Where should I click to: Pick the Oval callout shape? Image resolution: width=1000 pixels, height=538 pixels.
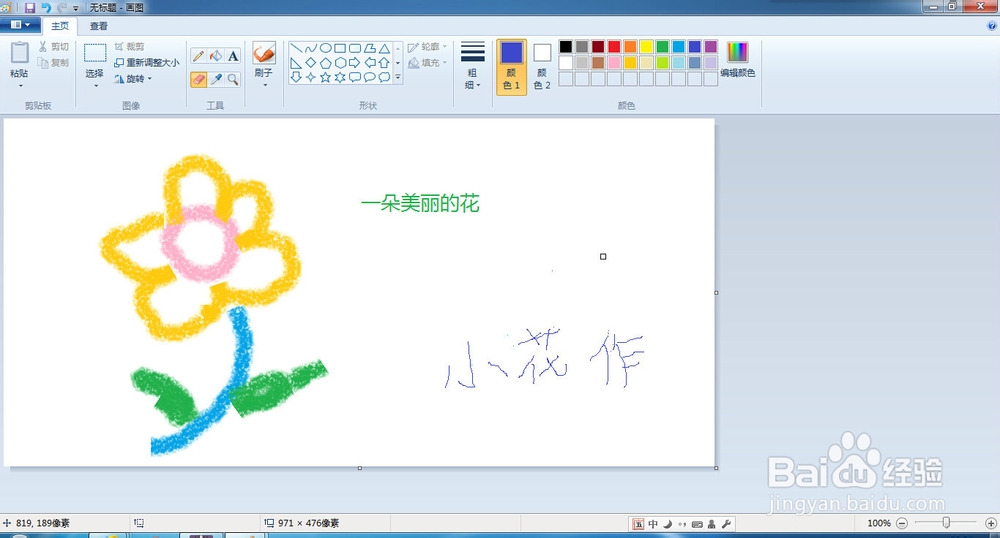pyautogui.click(x=369, y=77)
